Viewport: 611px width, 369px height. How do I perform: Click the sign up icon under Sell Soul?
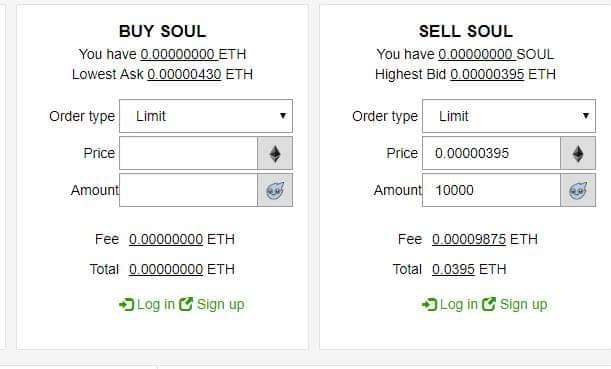(x=489, y=304)
